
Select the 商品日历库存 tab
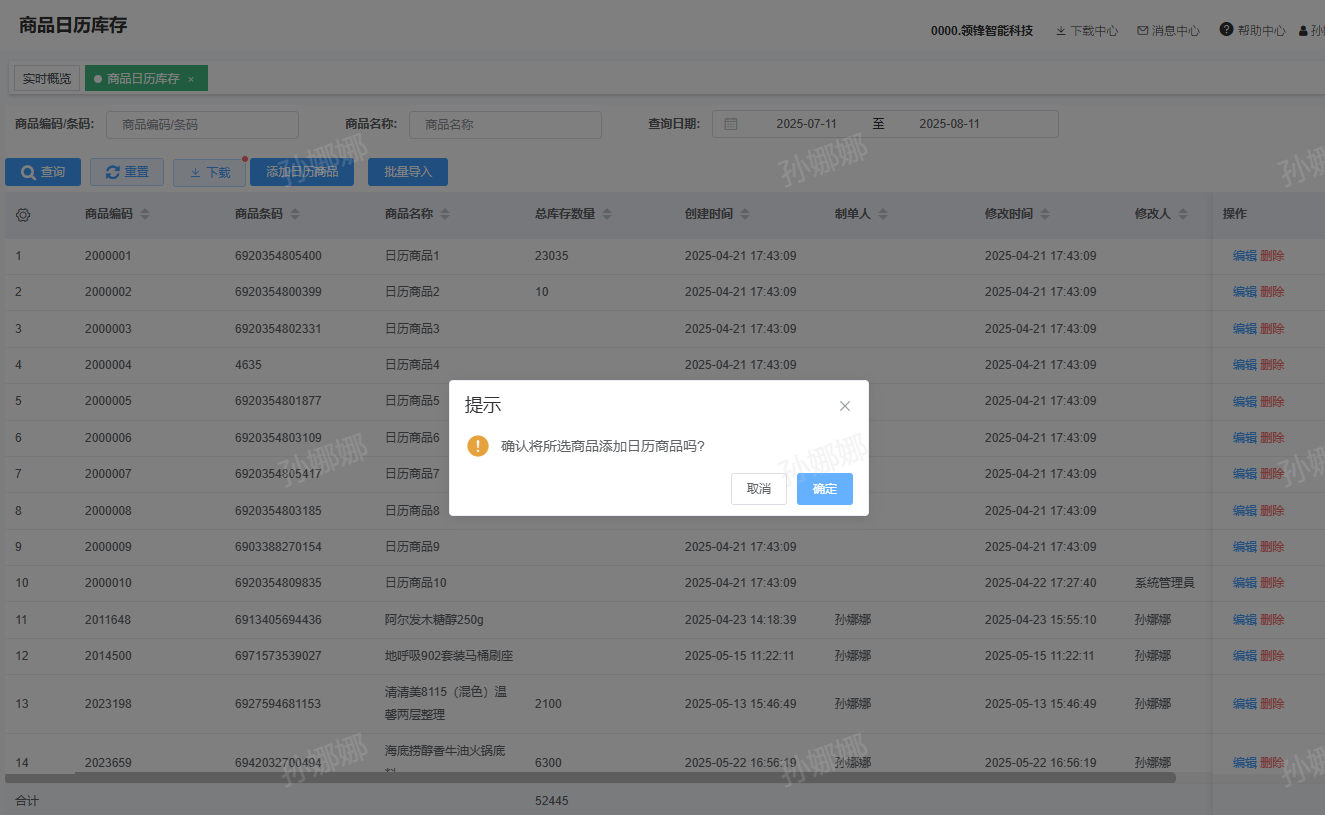click(142, 79)
